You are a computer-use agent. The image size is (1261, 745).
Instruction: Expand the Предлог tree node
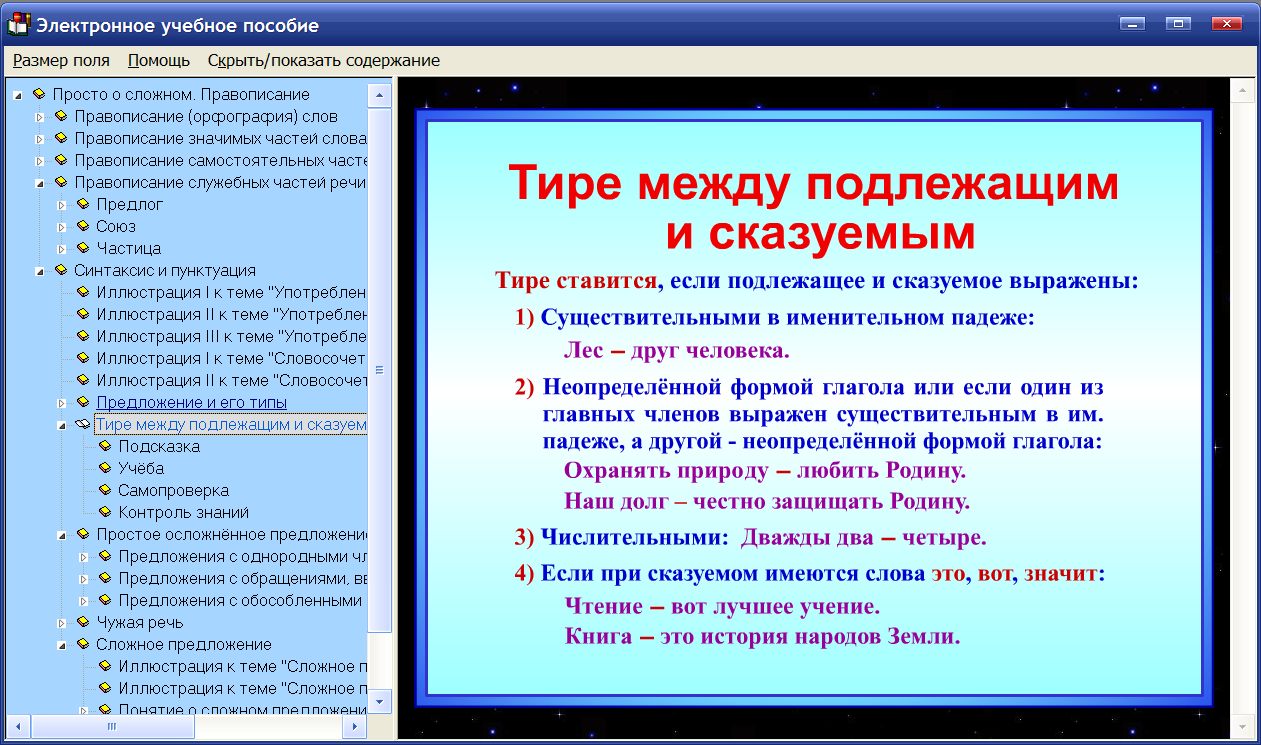pos(62,205)
